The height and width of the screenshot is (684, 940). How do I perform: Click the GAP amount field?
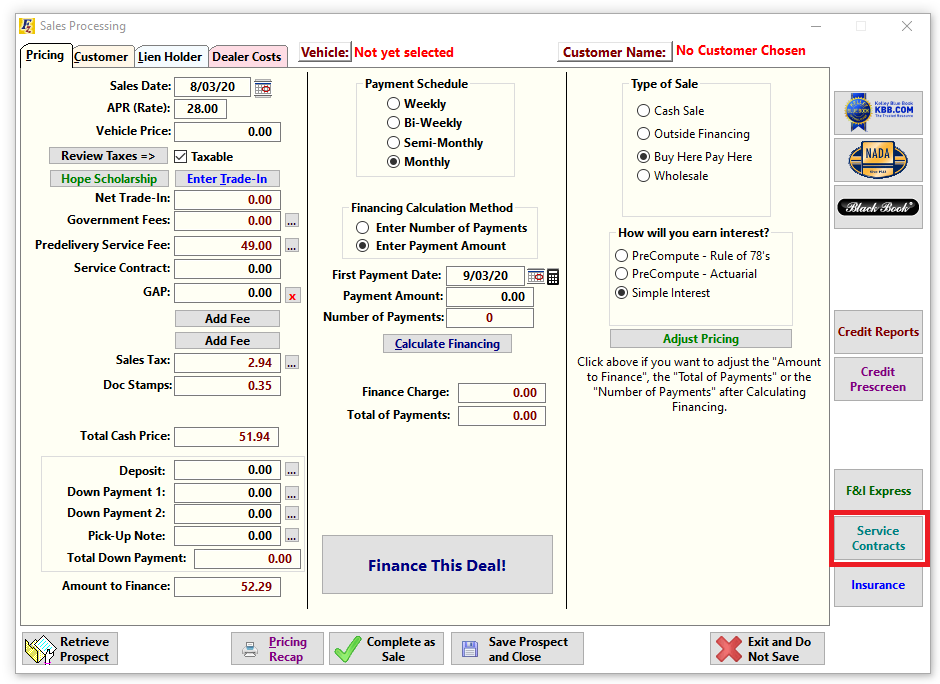tap(227, 293)
